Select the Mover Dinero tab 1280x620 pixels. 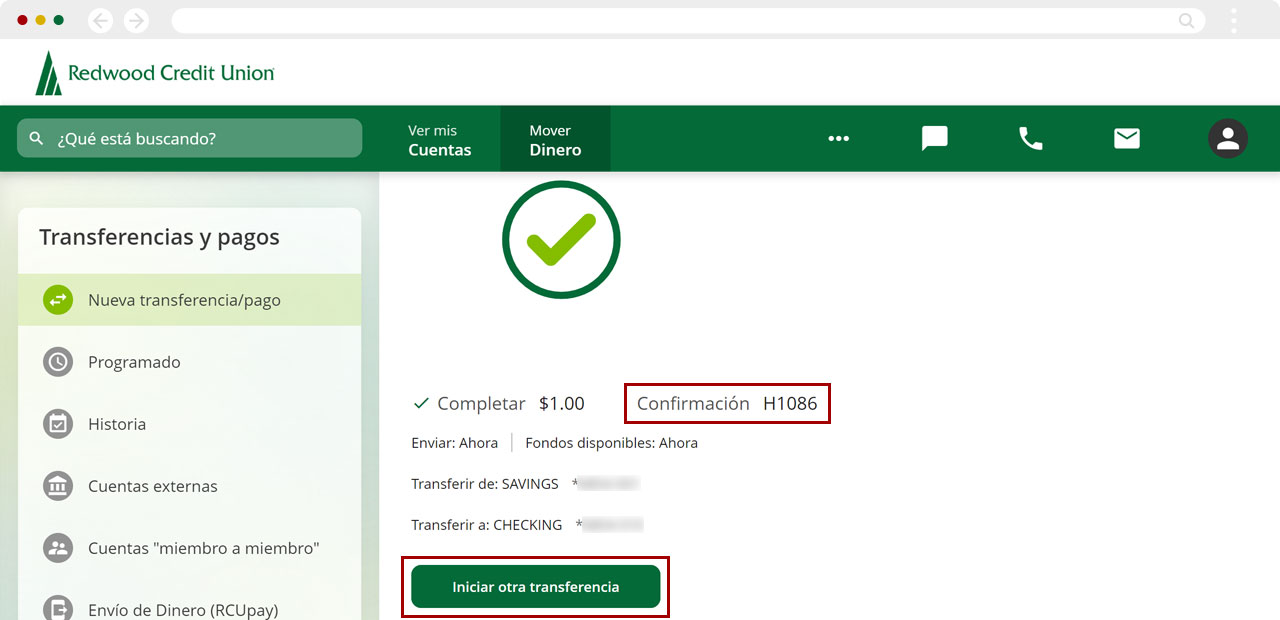(555, 140)
